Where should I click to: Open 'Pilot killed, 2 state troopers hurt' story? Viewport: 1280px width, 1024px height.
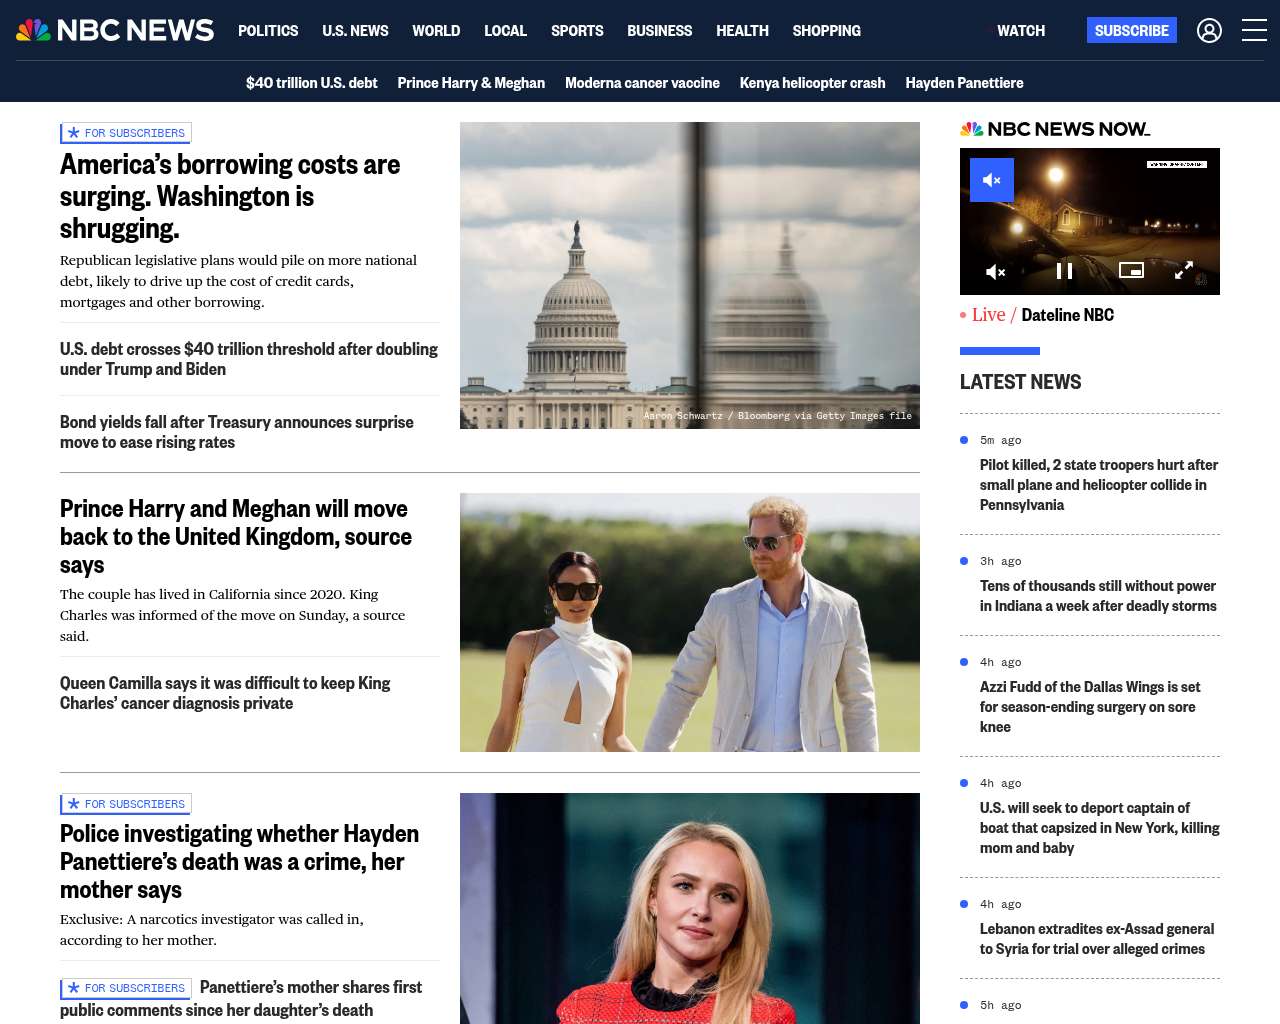click(x=1099, y=485)
